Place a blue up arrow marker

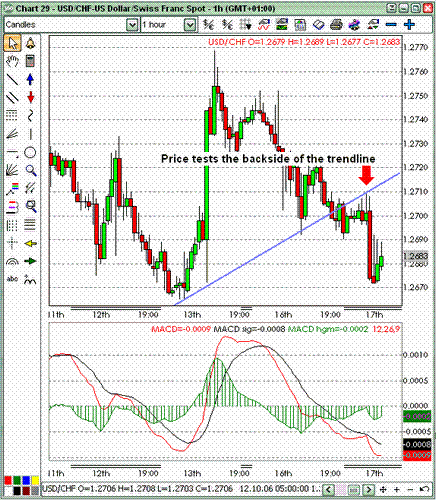click(30, 79)
